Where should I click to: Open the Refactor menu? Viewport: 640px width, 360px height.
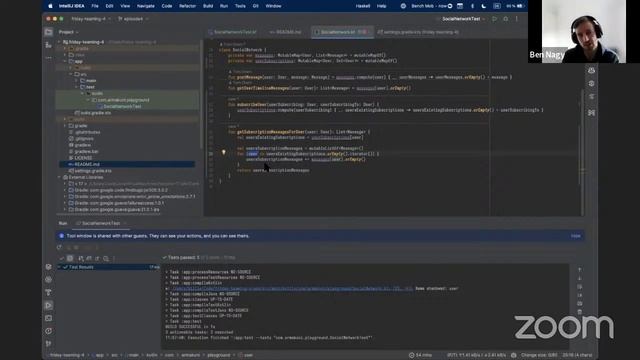tap(187, 6)
